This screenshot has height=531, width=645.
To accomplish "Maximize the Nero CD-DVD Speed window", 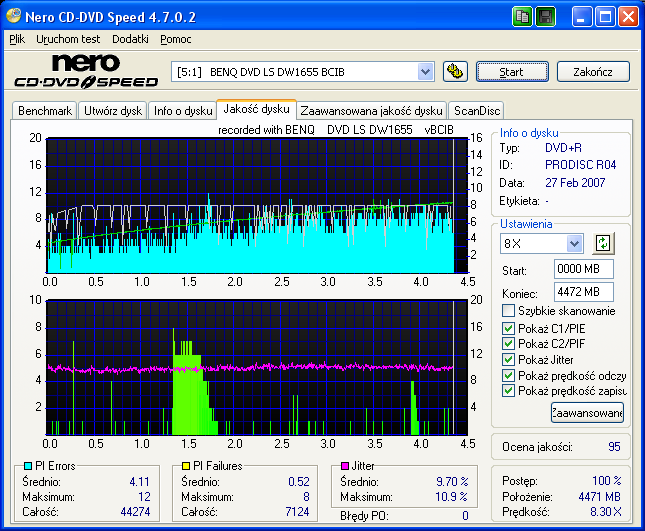I will [605, 17].
